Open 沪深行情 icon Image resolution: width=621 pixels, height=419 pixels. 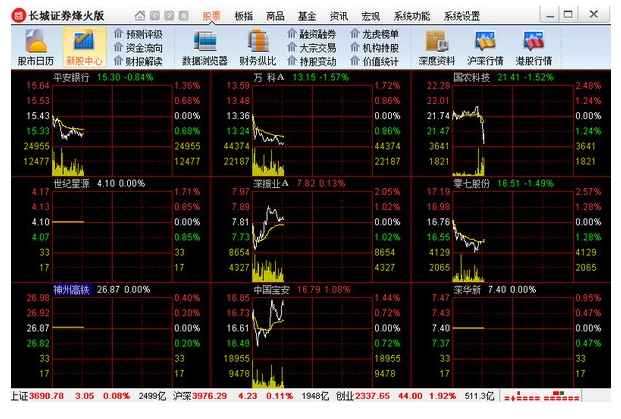[x=485, y=48]
